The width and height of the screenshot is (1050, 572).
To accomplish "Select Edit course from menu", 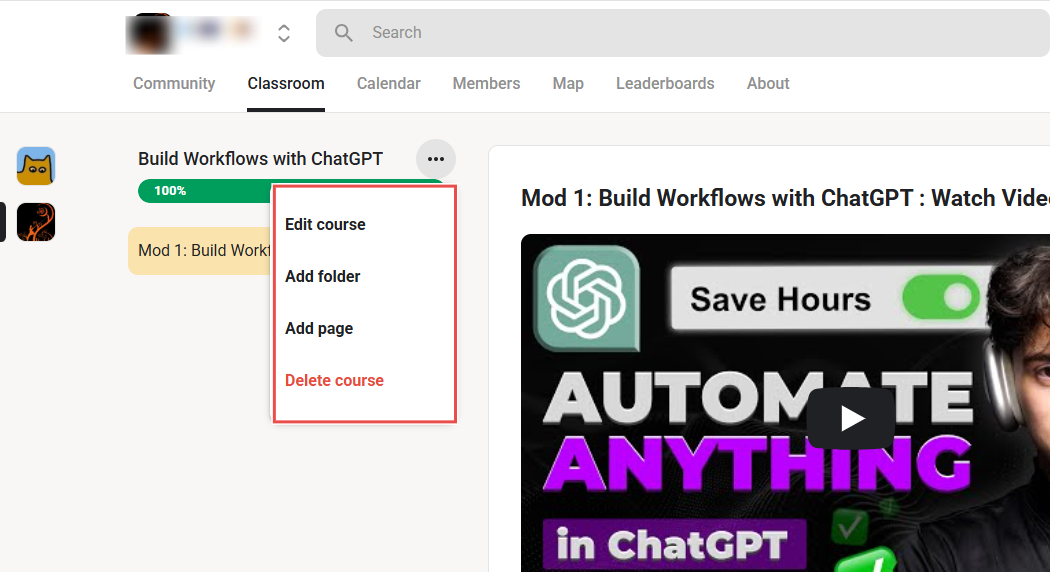I will [x=325, y=224].
